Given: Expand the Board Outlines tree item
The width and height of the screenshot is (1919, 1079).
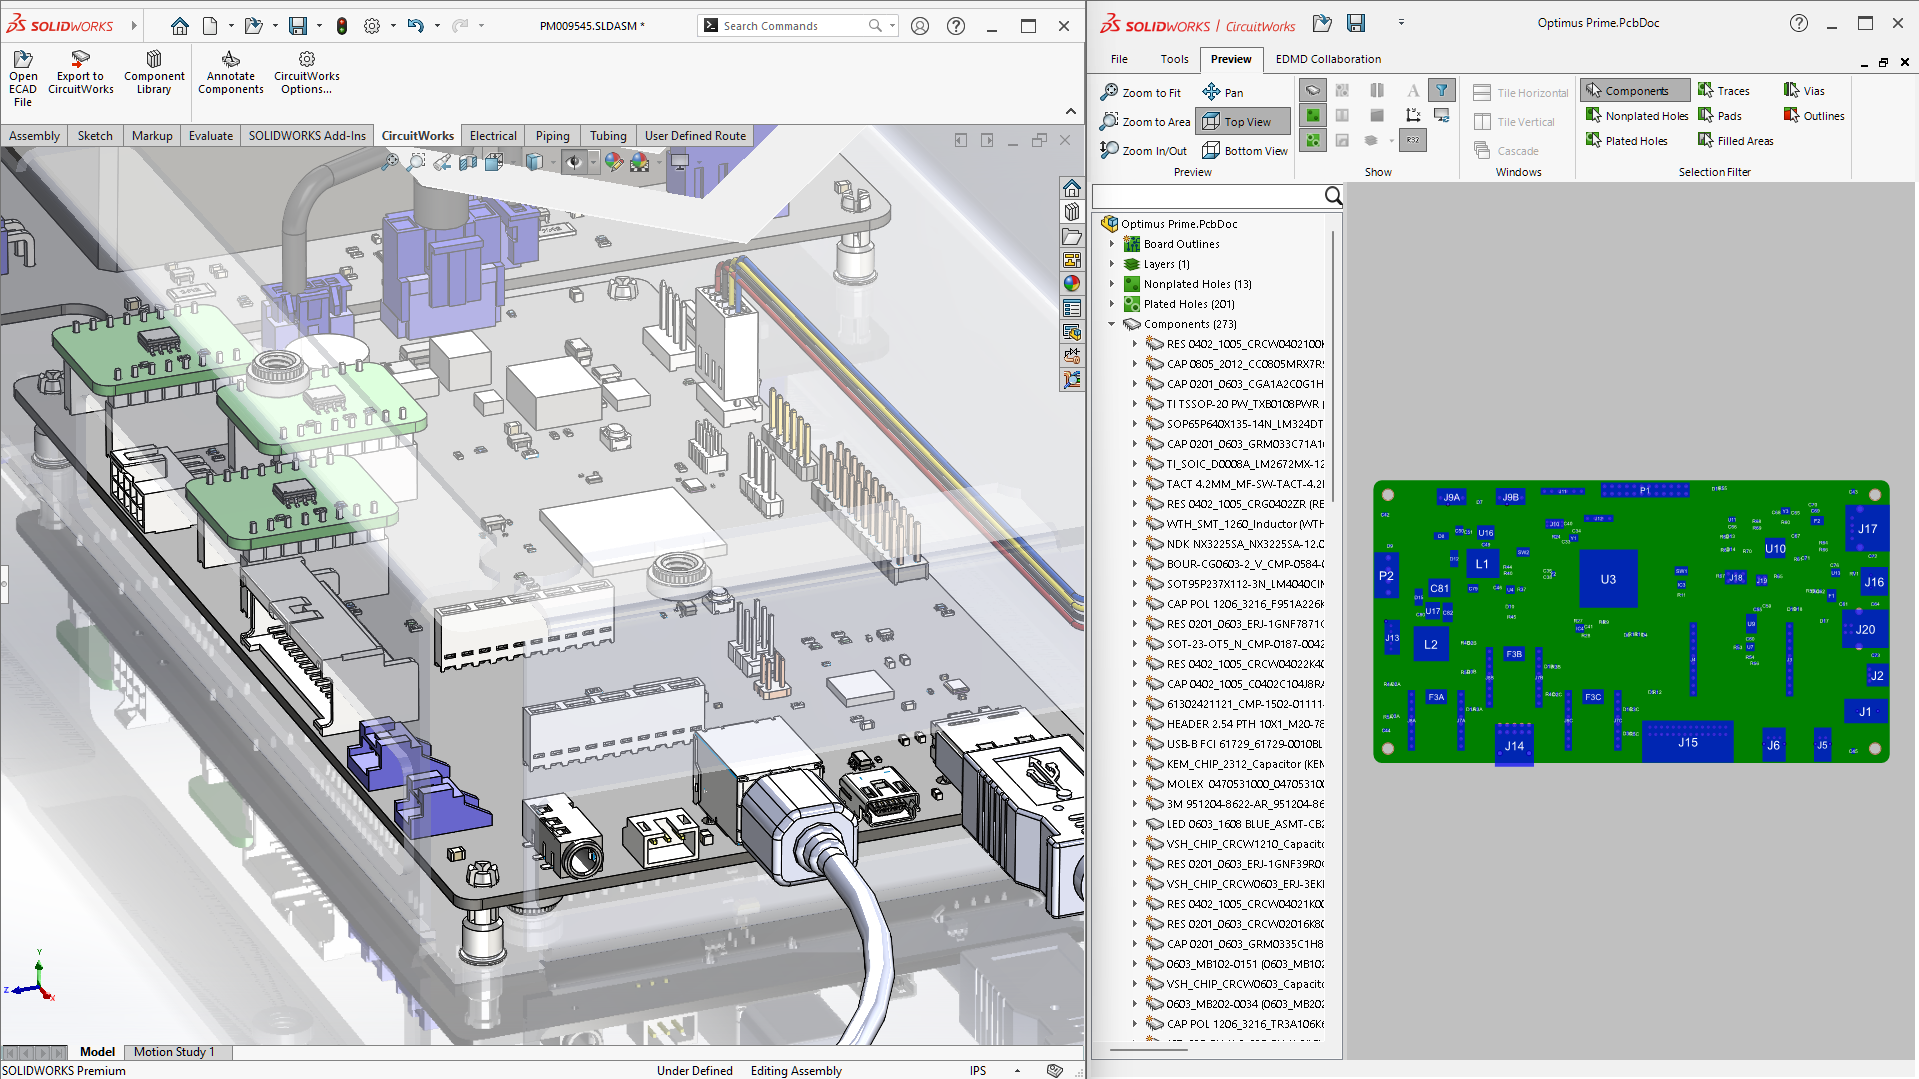Looking at the screenshot, I should click(1112, 243).
